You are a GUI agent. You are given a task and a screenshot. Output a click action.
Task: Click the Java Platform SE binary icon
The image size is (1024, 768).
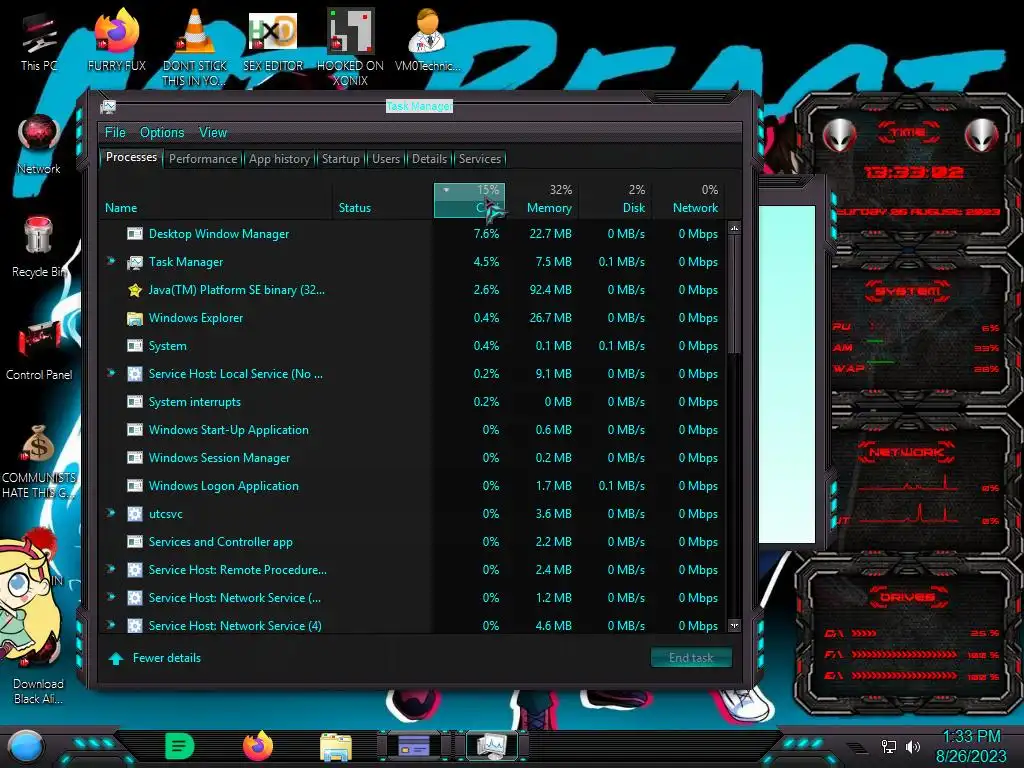click(x=135, y=290)
